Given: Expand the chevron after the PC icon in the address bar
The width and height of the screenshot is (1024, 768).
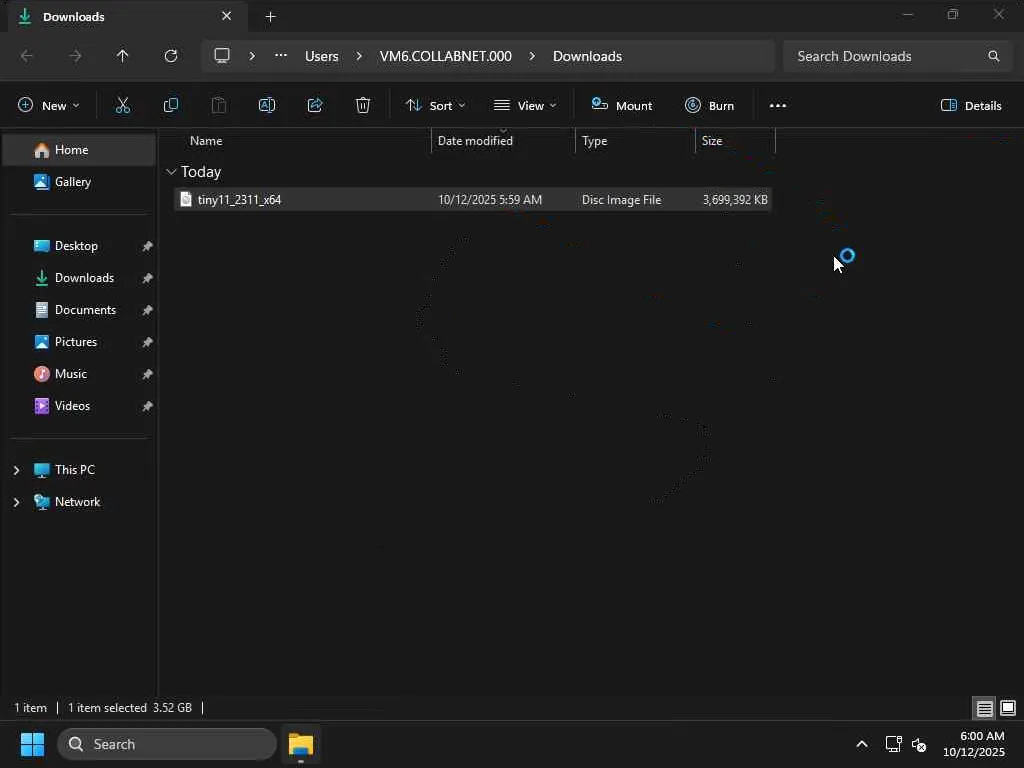Looking at the screenshot, I should pos(252,56).
